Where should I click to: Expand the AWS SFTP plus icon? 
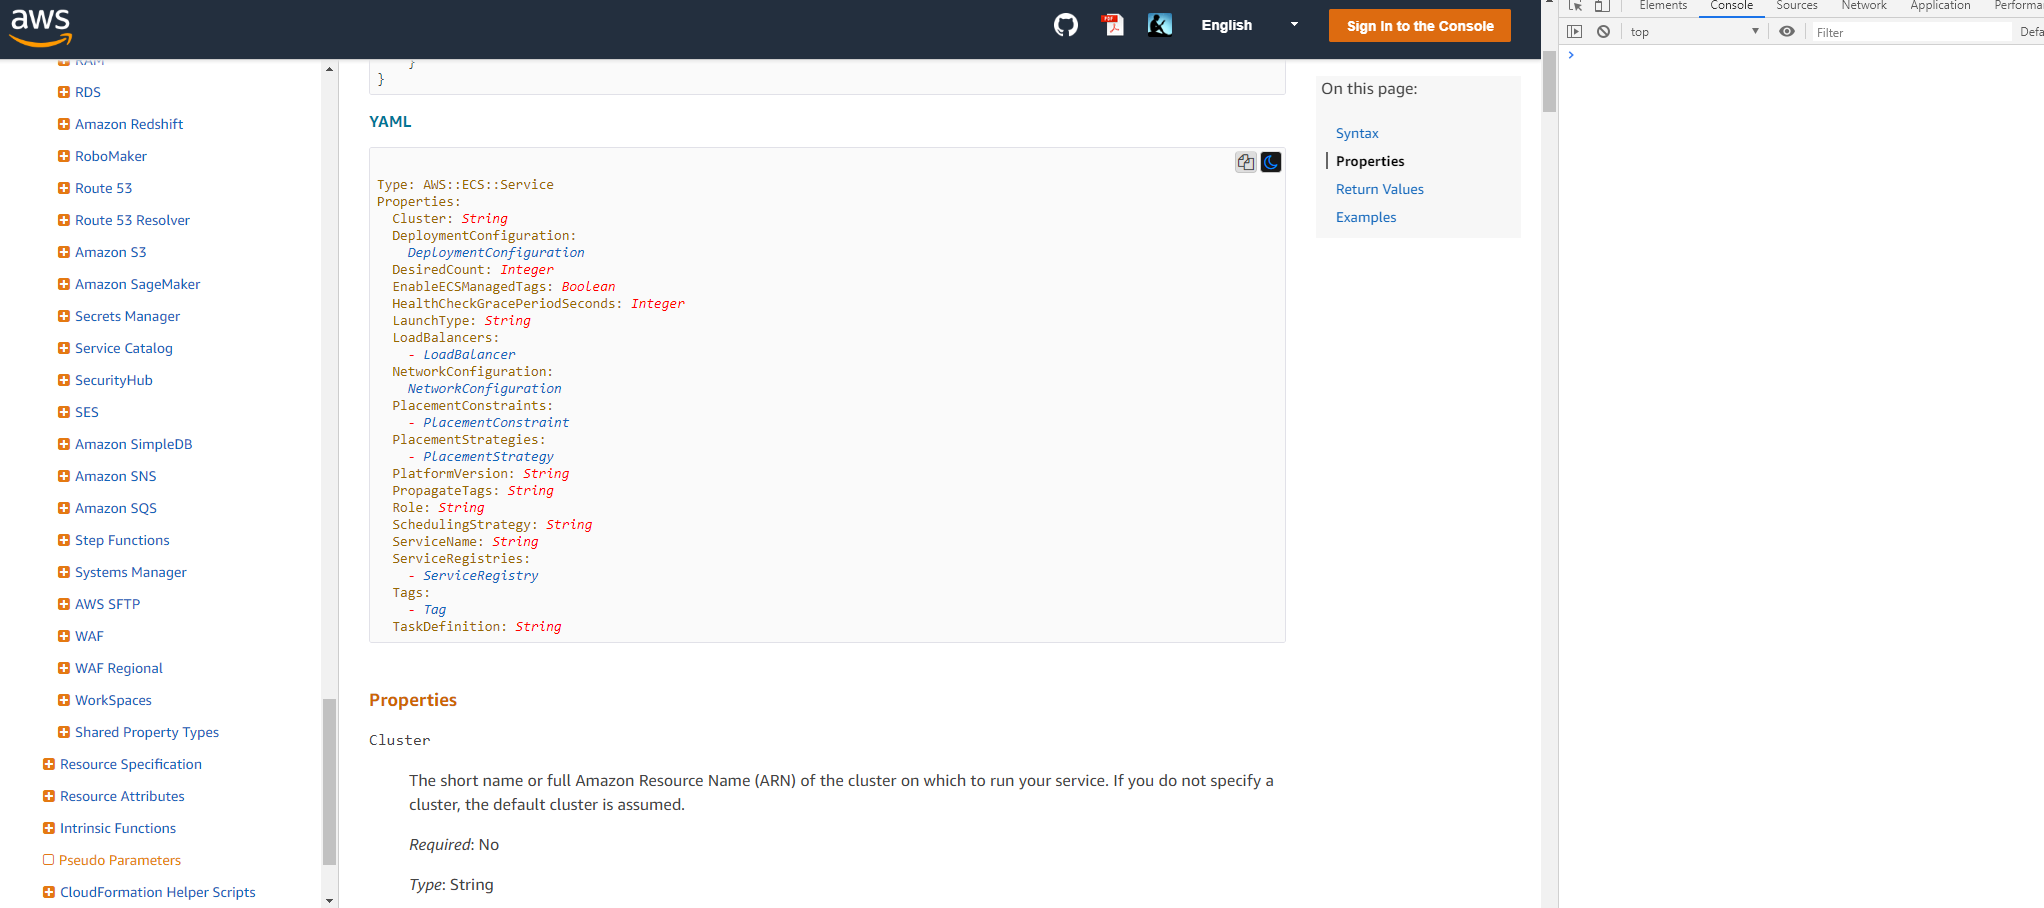point(64,604)
